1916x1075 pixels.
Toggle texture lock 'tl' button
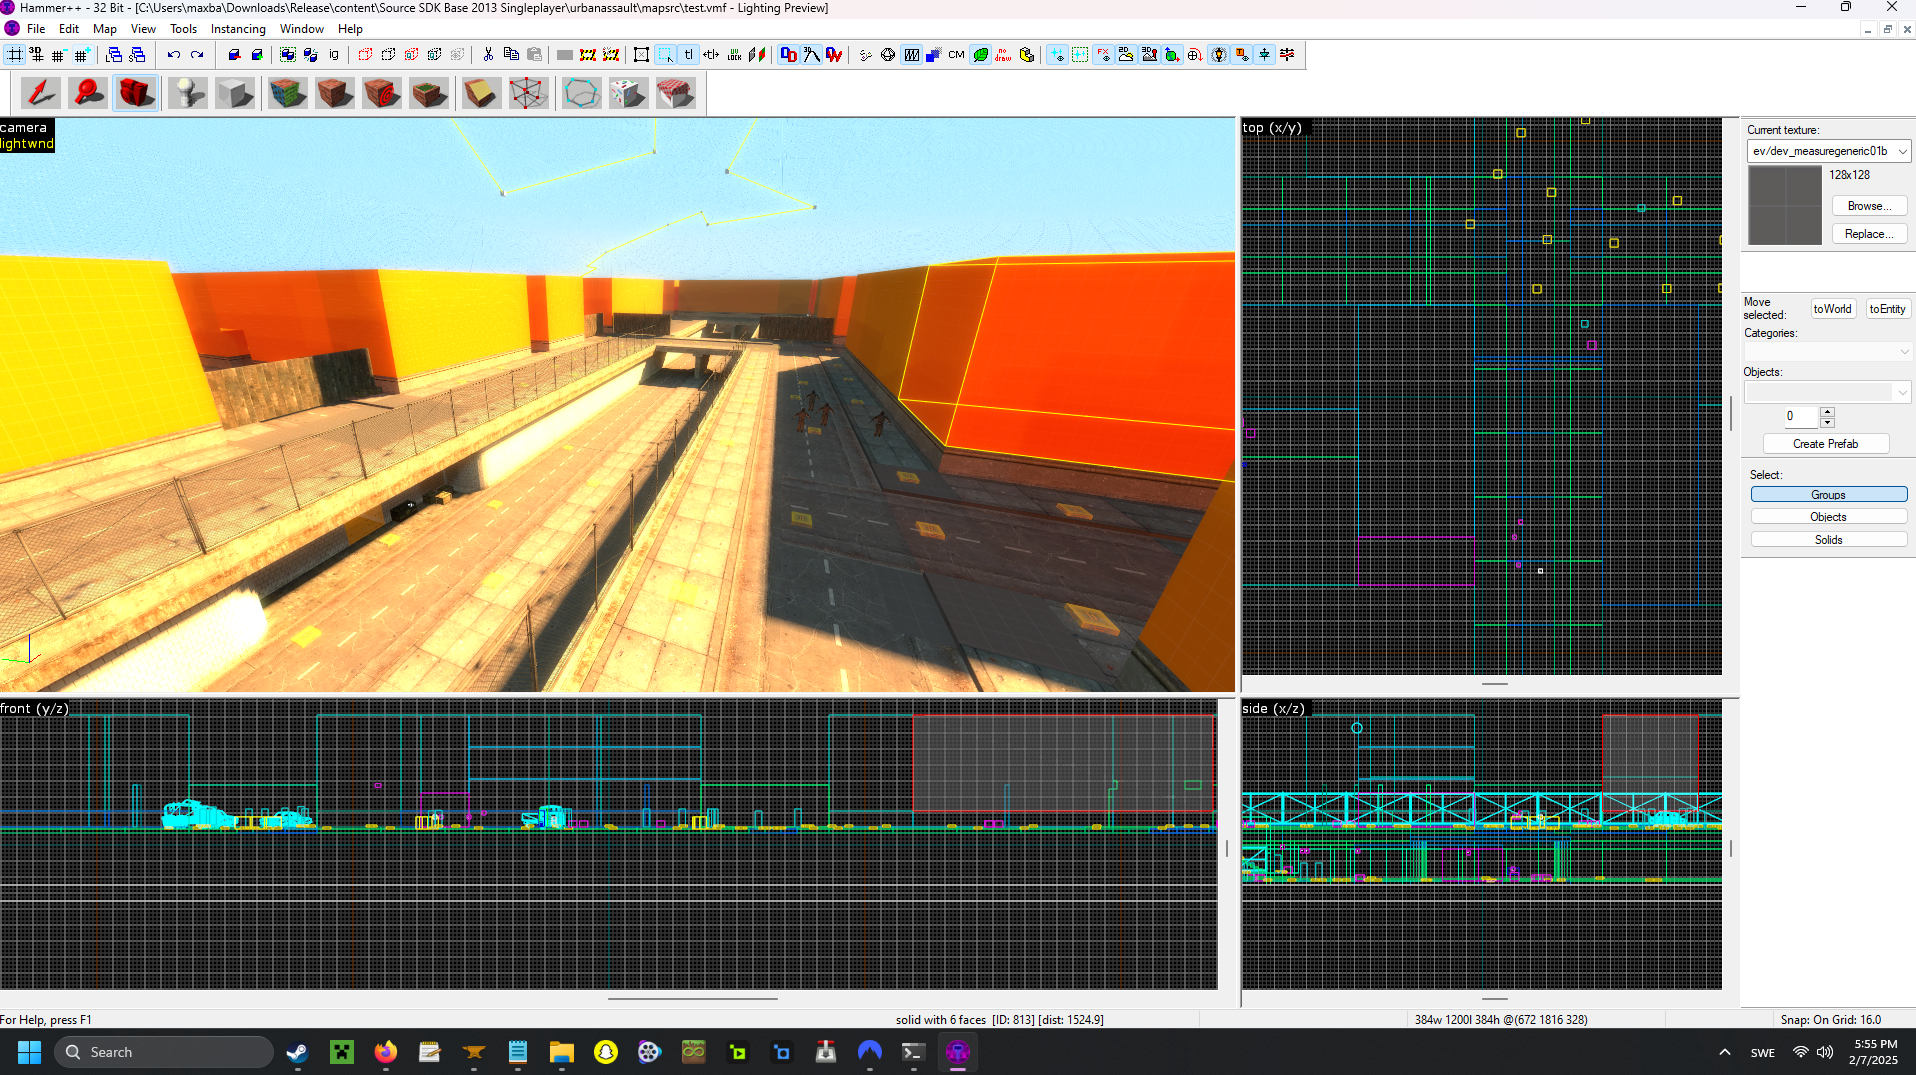click(x=688, y=55)
